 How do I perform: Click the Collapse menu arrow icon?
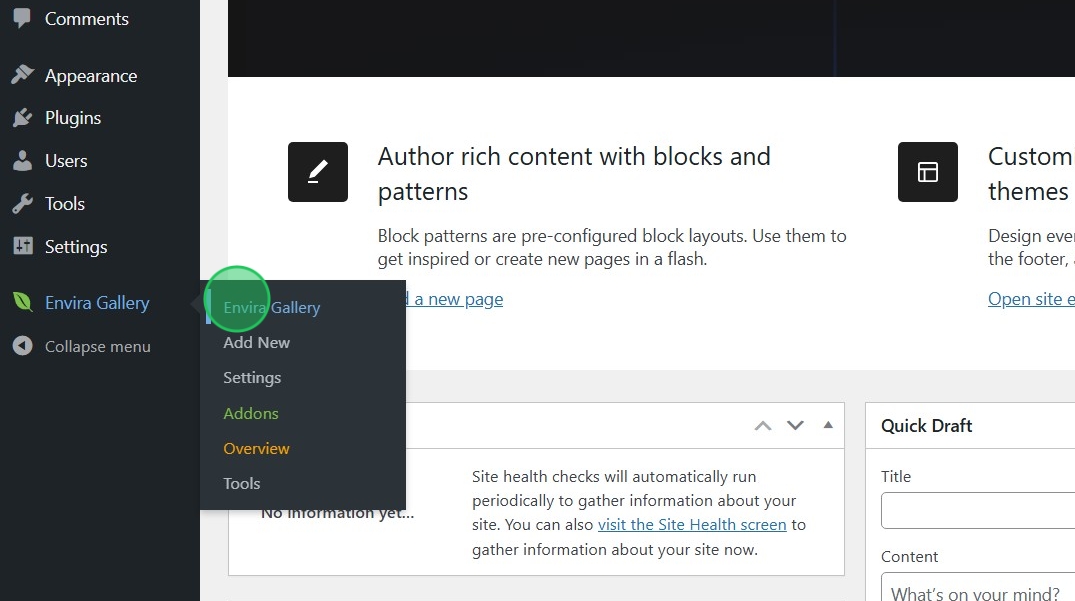click(22, 346)
